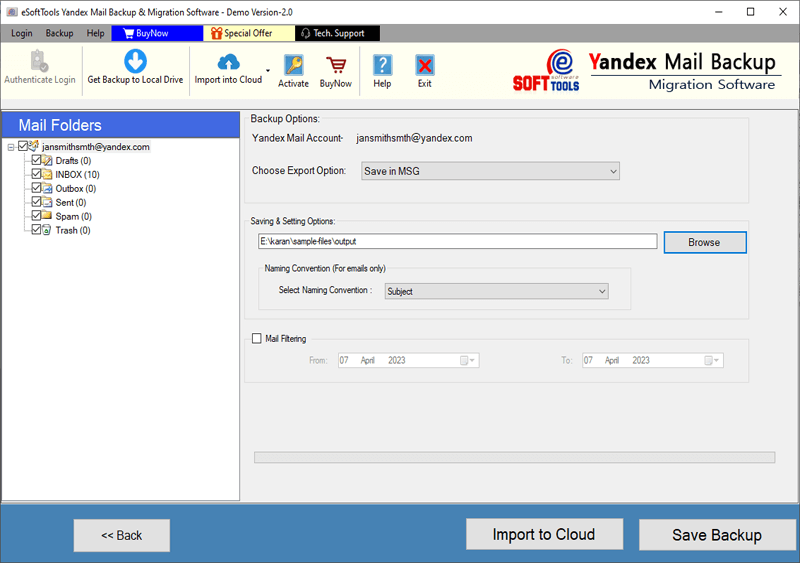Click the app icon in title bar
The width and height of the screenshot is (800, 563).
click(x=12, y=12)
